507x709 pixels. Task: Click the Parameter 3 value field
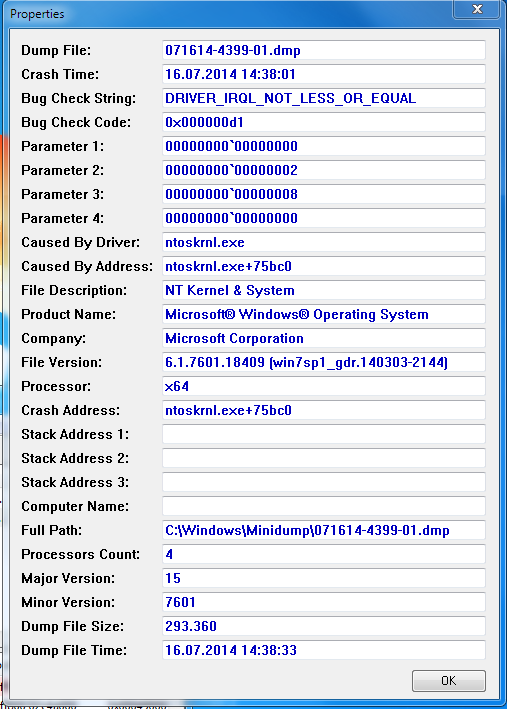[324, 194]
